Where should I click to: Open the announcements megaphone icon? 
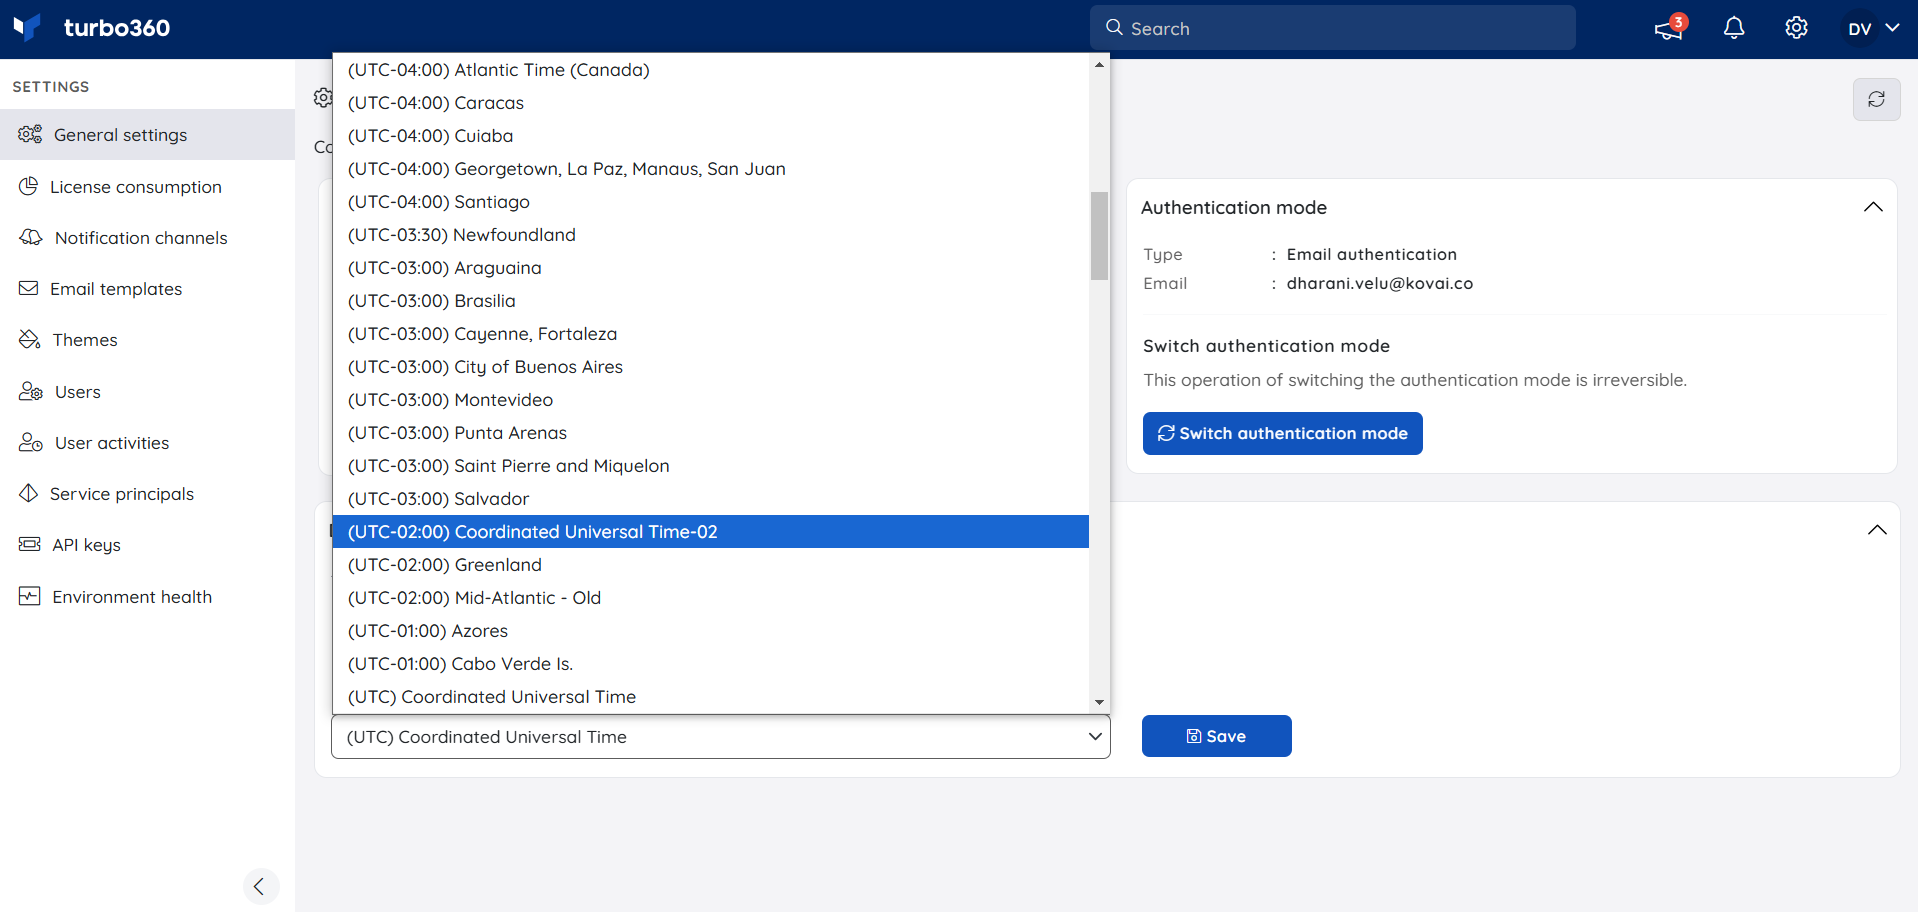(1668, 29)
